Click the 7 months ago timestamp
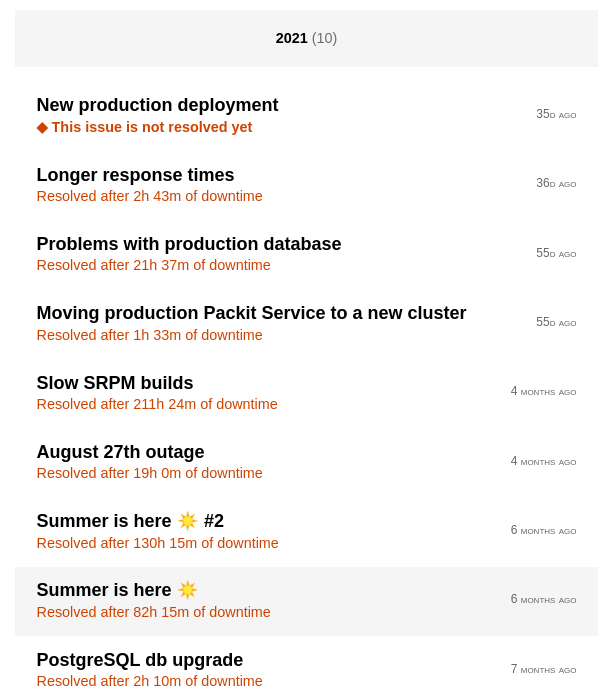Viewport: 616px width, 697px height. tap(543, 670)
